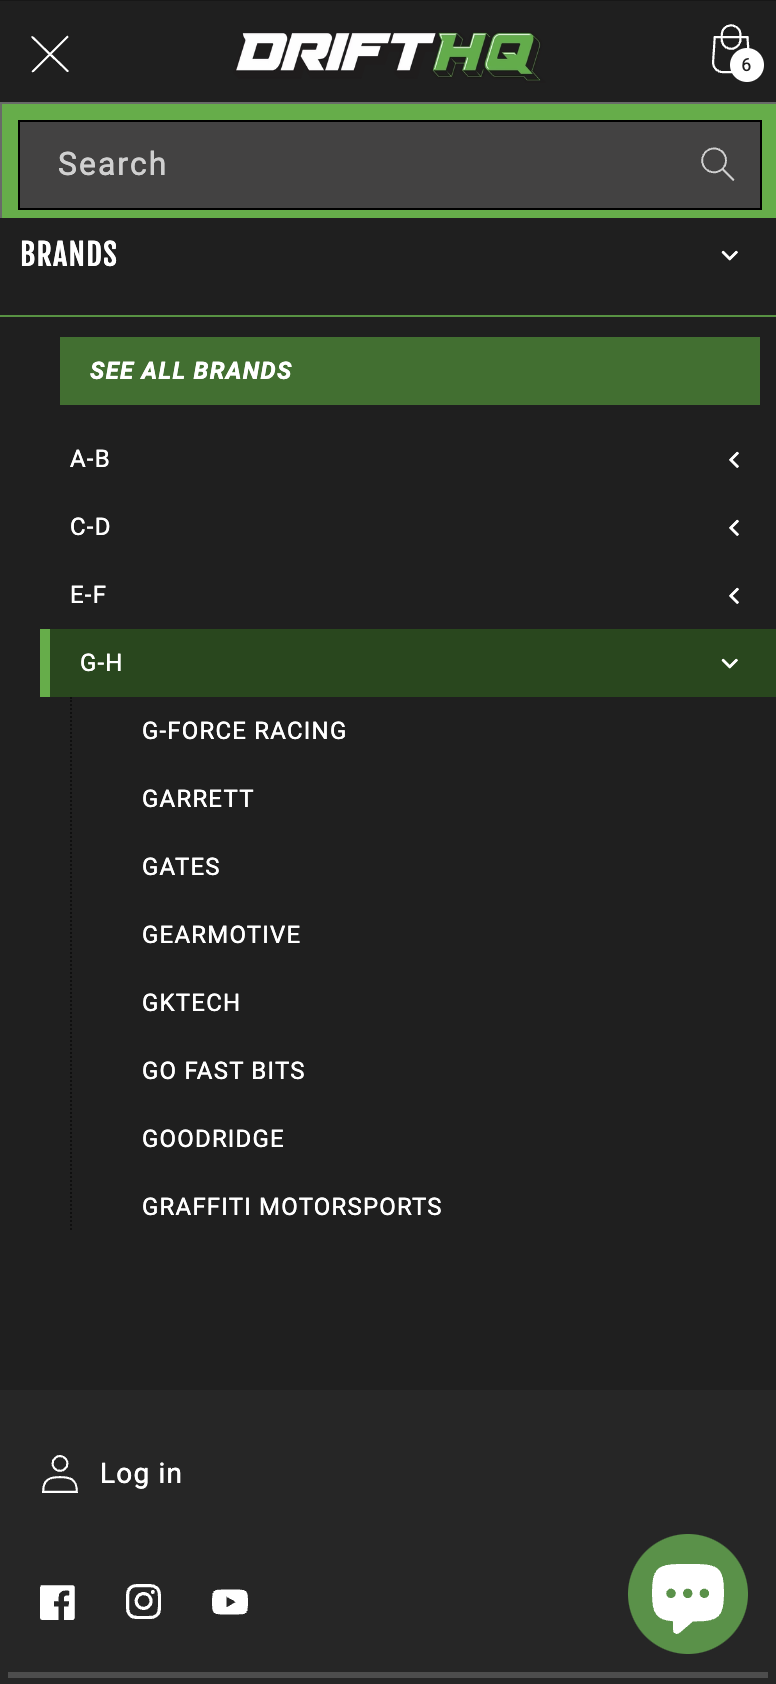Open the YouTube channel icon
The width and height of the screenshot is (776, 1684).
coord(230,1602)
